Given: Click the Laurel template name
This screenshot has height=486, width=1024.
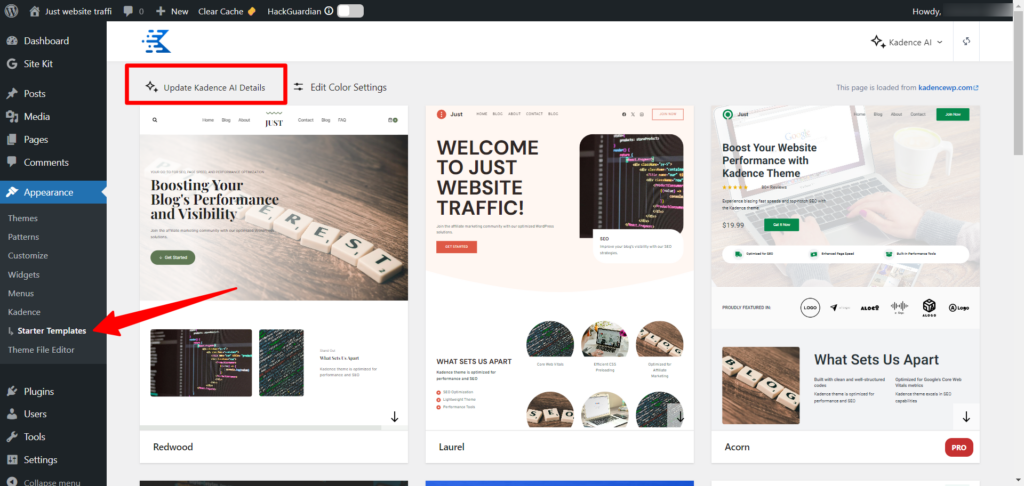Looking at the screenshot, I should pyautogui.click(x=451, y=447).
